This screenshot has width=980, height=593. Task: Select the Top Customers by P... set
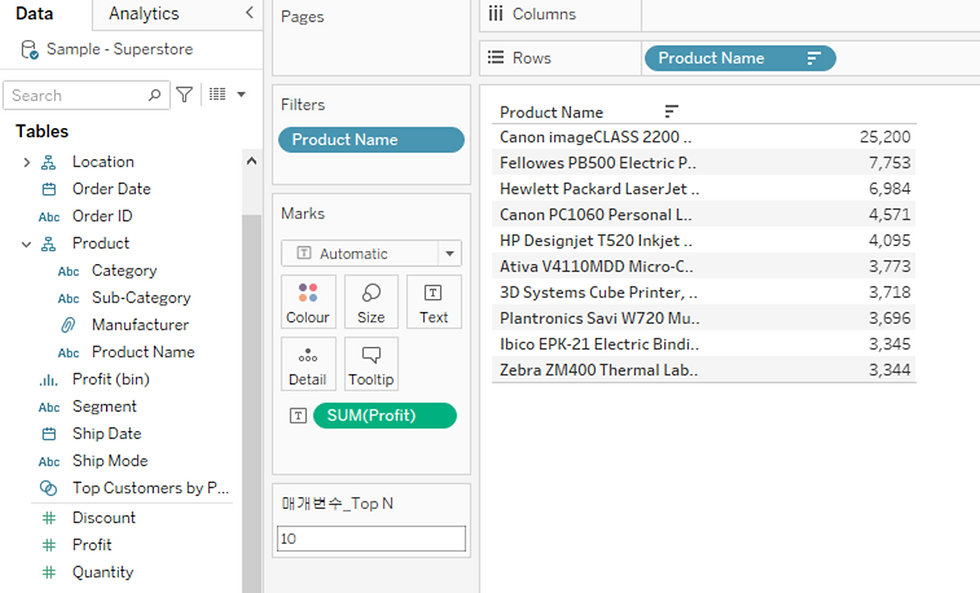pos(151,488)
